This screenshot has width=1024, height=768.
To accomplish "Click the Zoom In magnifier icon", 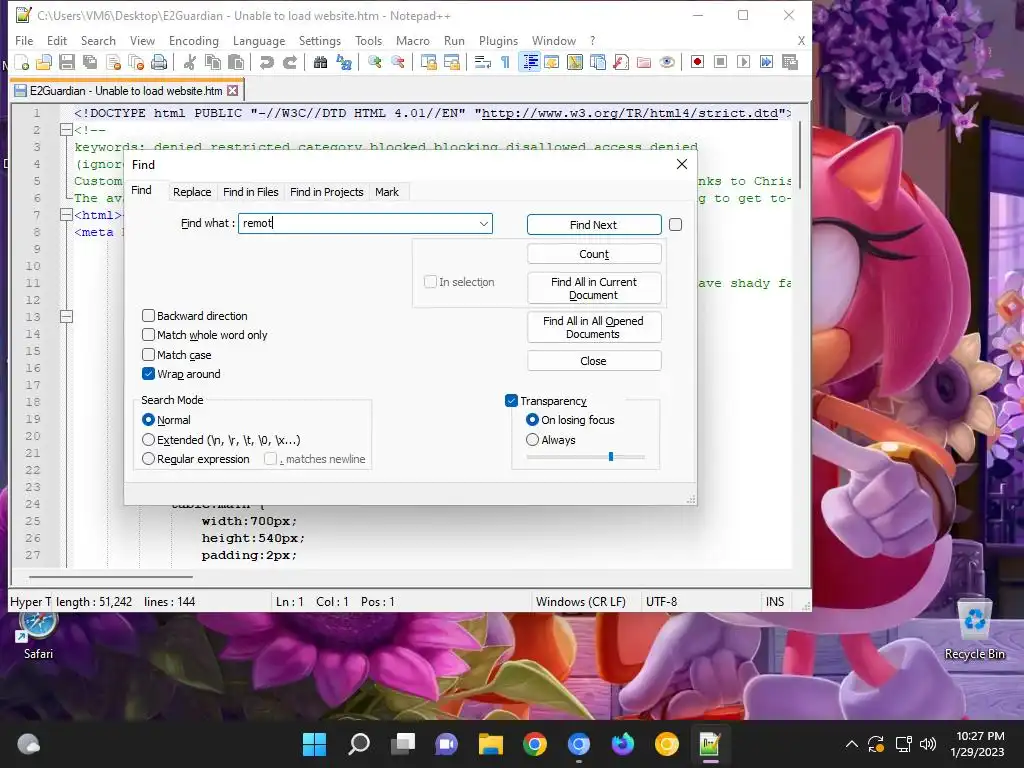I will [375, 62].
